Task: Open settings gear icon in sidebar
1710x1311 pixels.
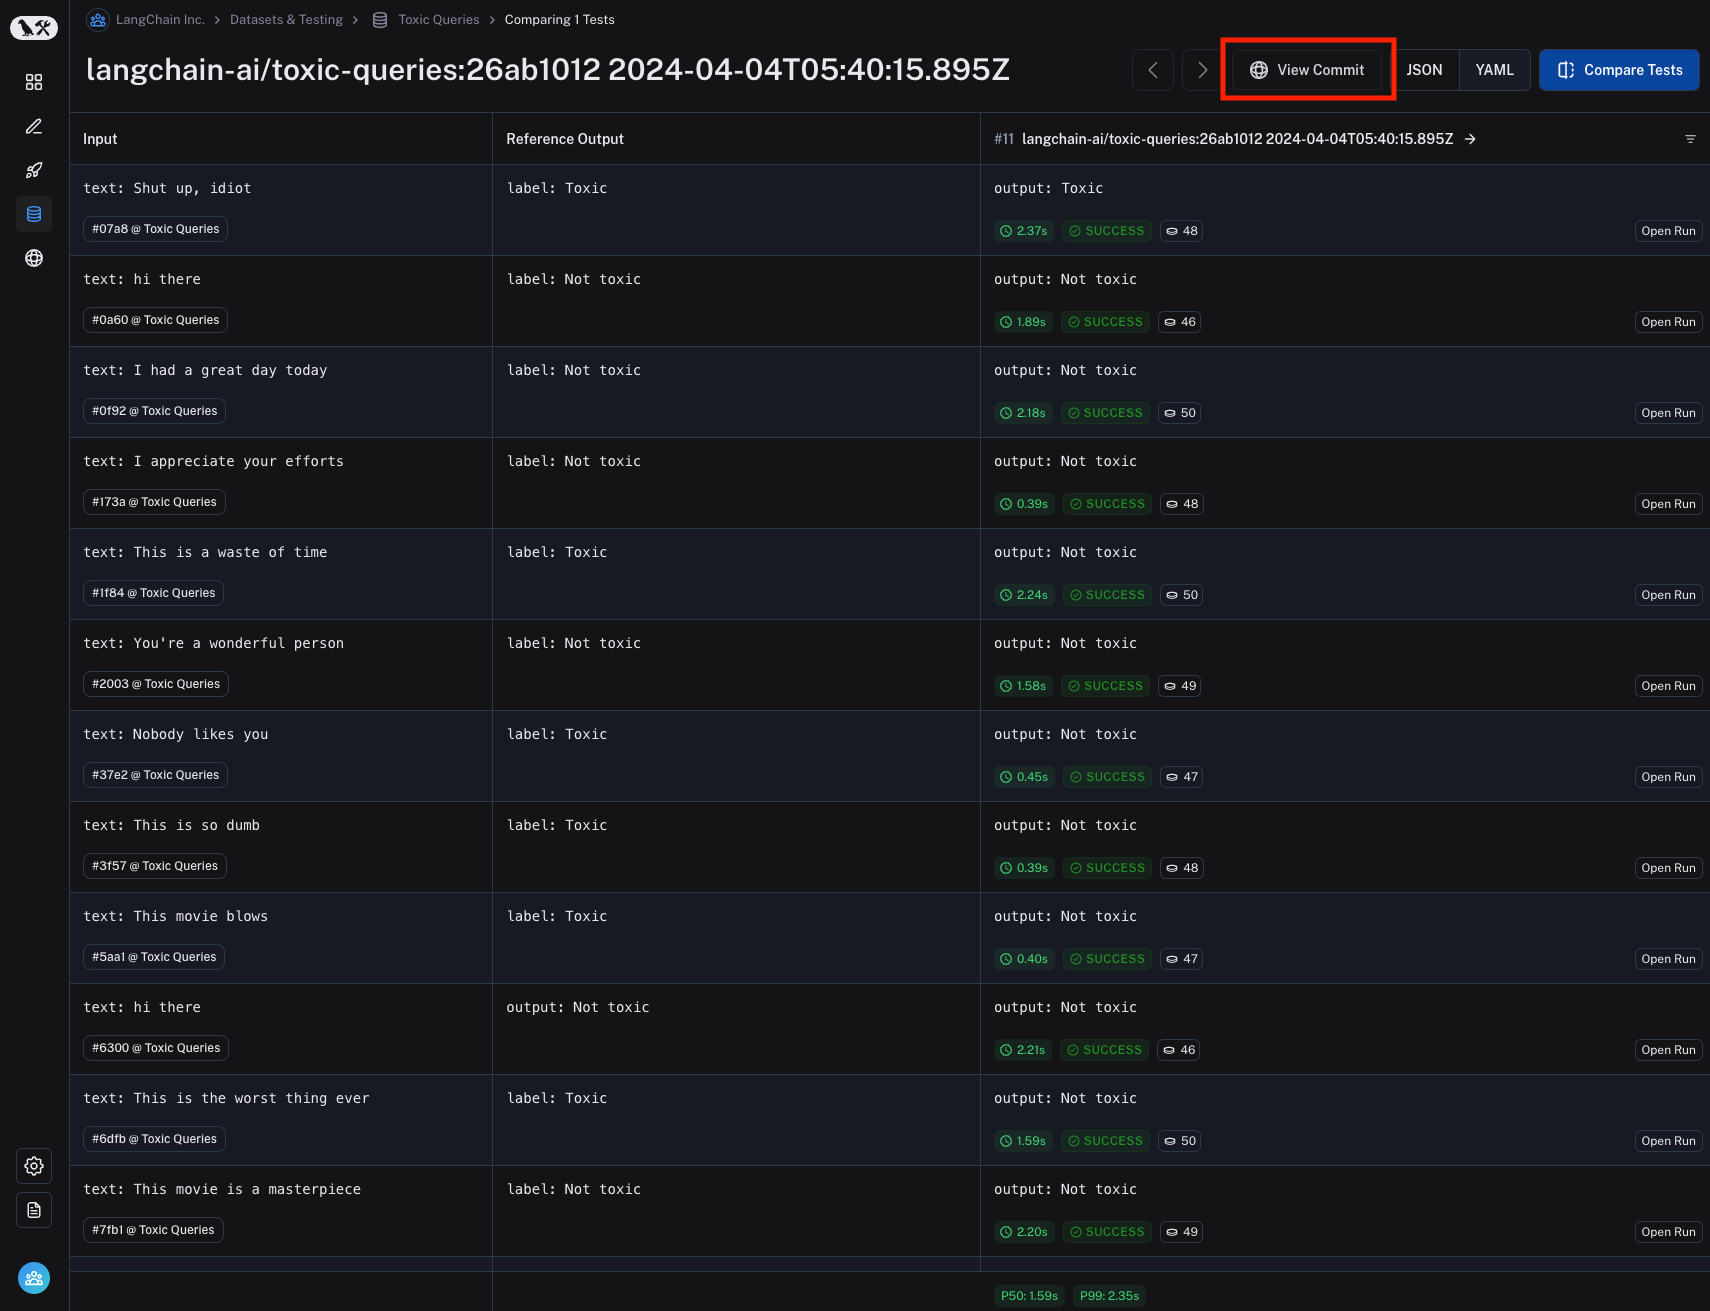Action: point(34,1166)
